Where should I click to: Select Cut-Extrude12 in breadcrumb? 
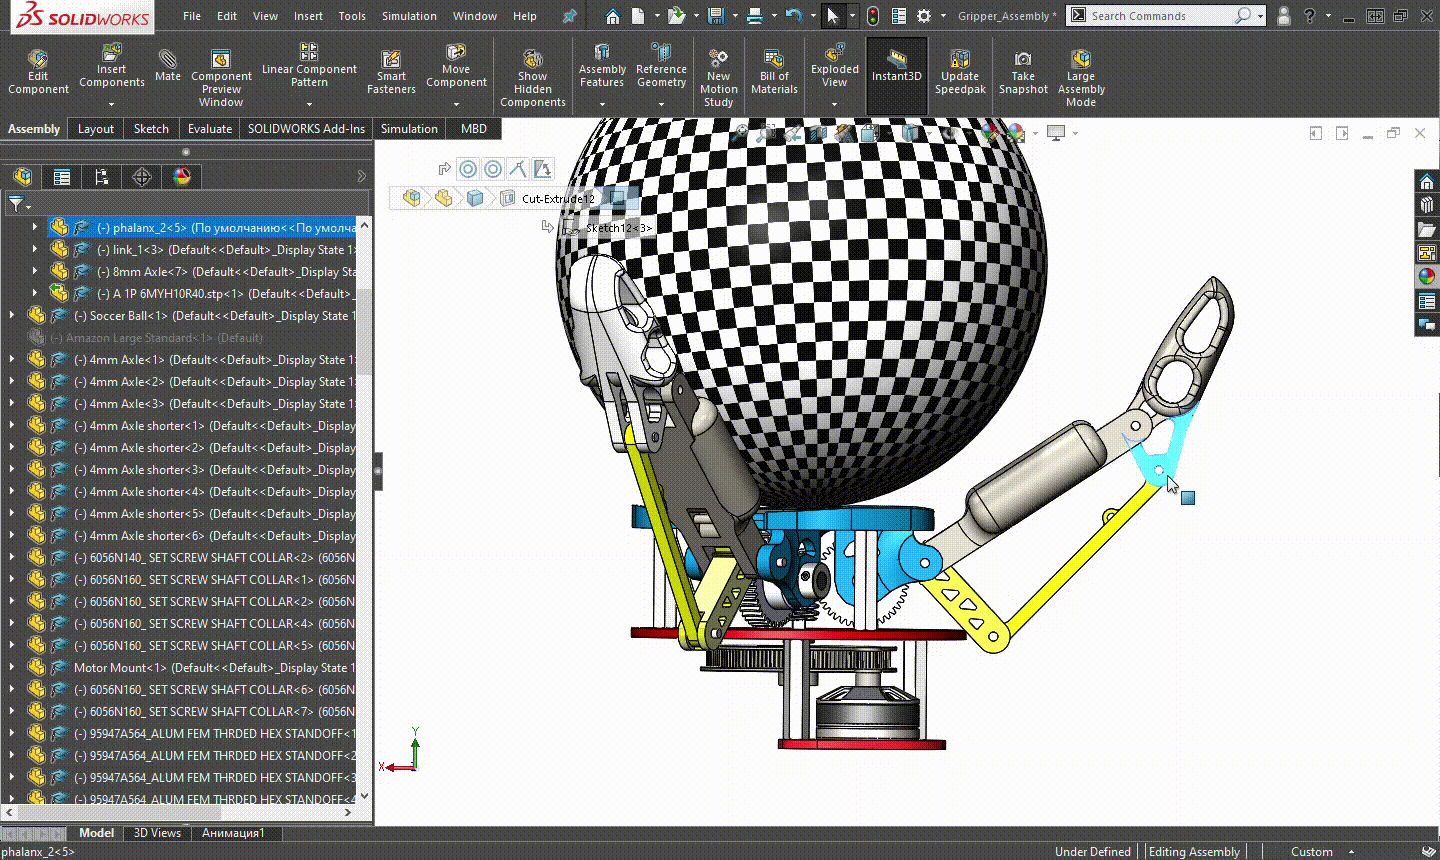pos(558,198)
